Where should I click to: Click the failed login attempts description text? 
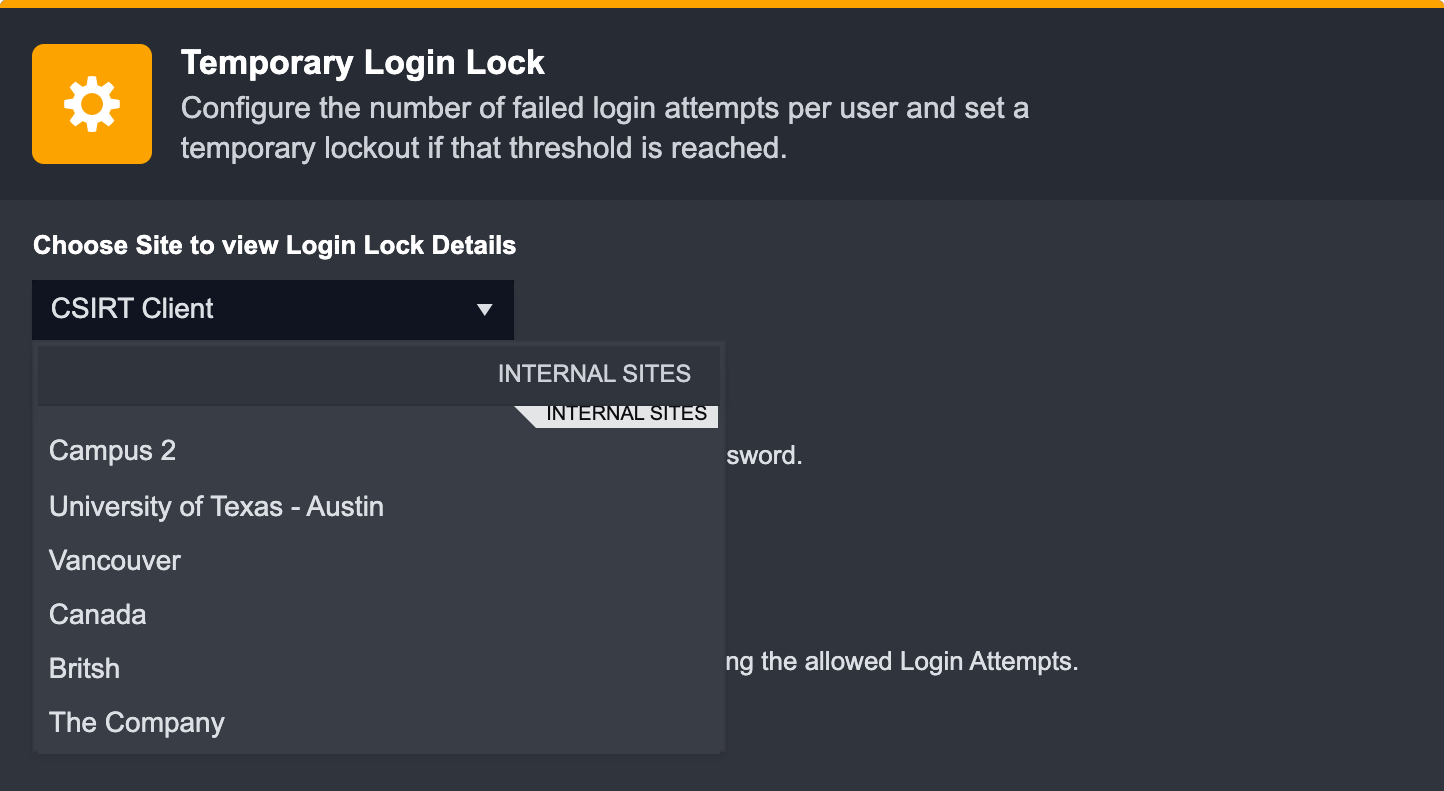(604, 108)
